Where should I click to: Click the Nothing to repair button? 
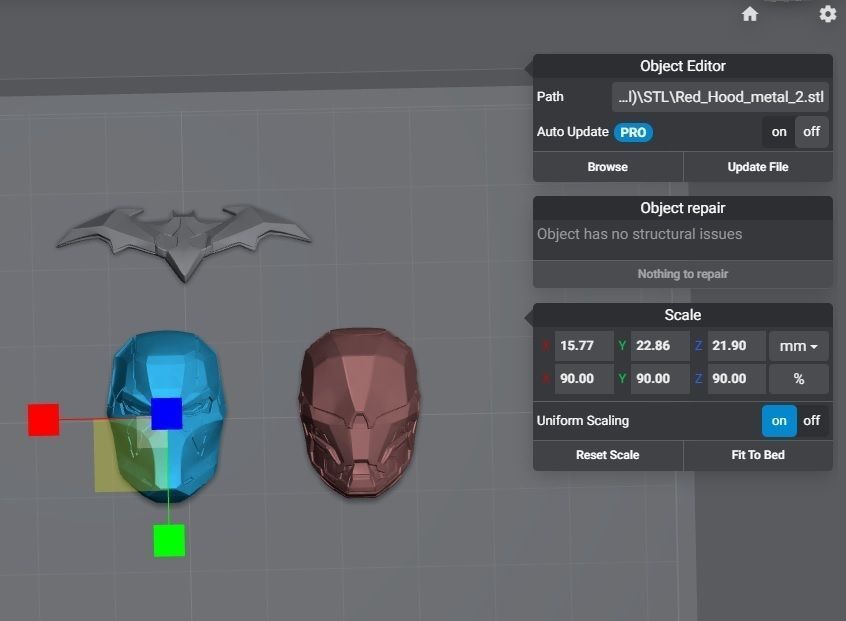tap(683, 274)
